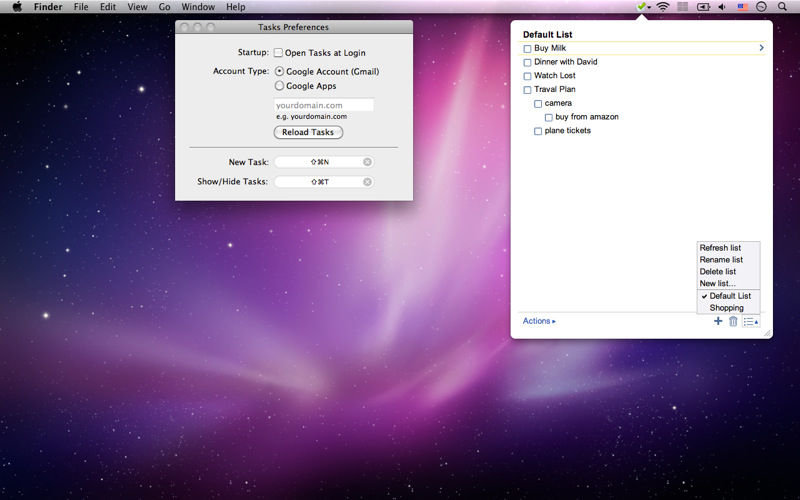Image resolution: width=800 pixels, height=500 pixels.
Task: Click the grid menu bar icon beside Wi-Fi
Action: pos(683,7)
